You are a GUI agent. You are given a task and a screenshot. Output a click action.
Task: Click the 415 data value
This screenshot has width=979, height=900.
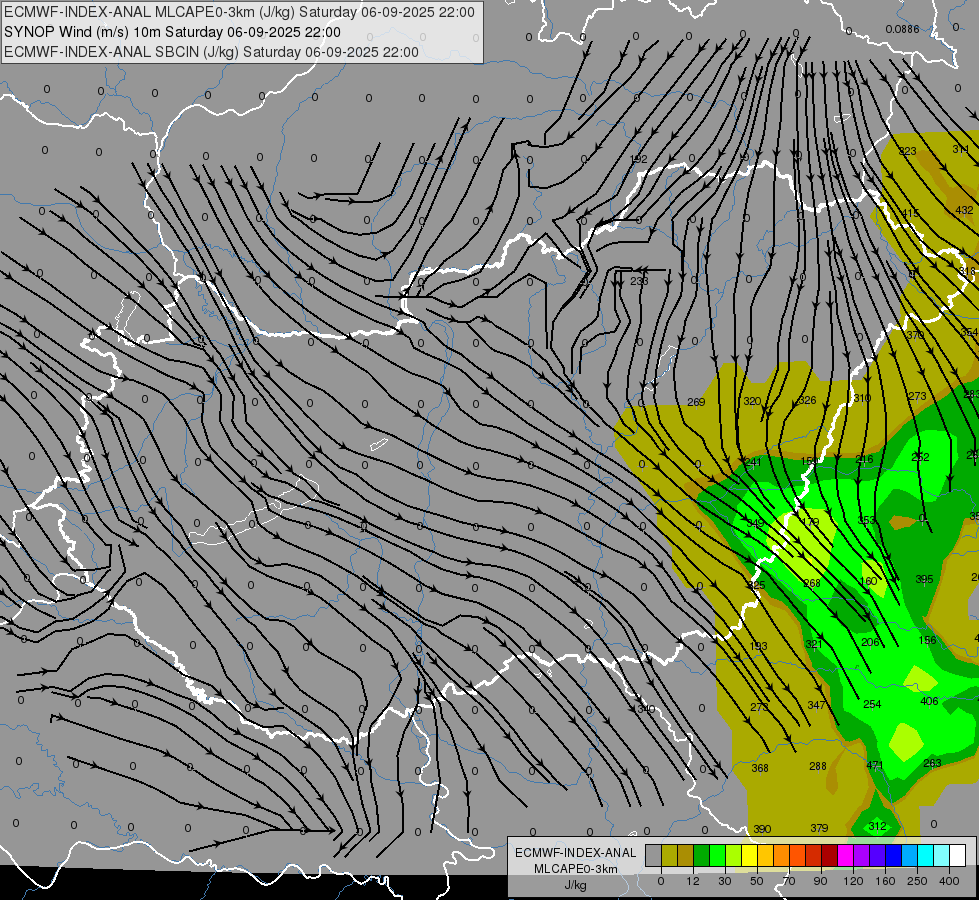pos(910,214)
